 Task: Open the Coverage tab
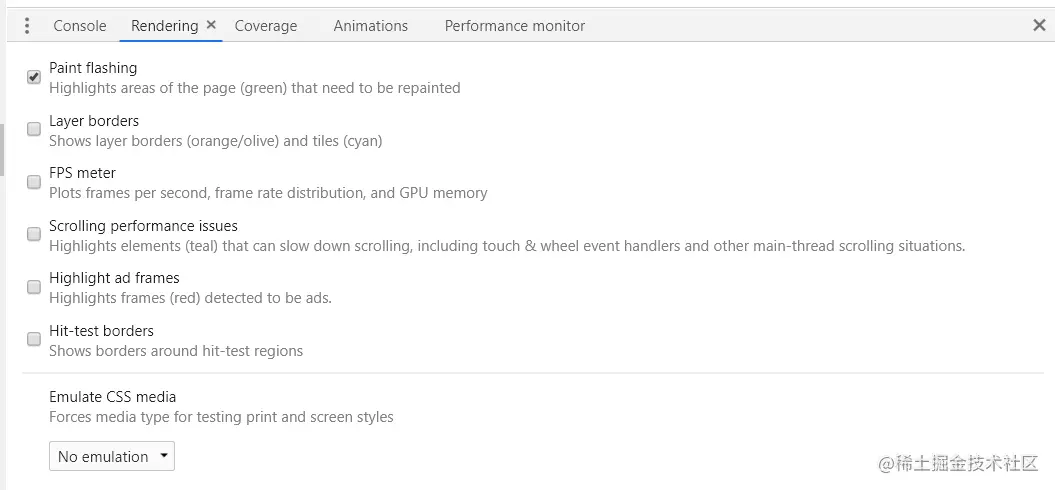(266, 26)
